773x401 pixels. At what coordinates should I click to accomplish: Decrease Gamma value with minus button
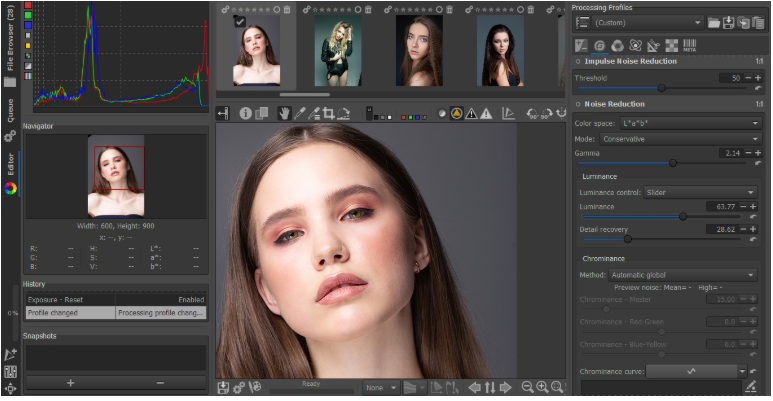[749, 153]
